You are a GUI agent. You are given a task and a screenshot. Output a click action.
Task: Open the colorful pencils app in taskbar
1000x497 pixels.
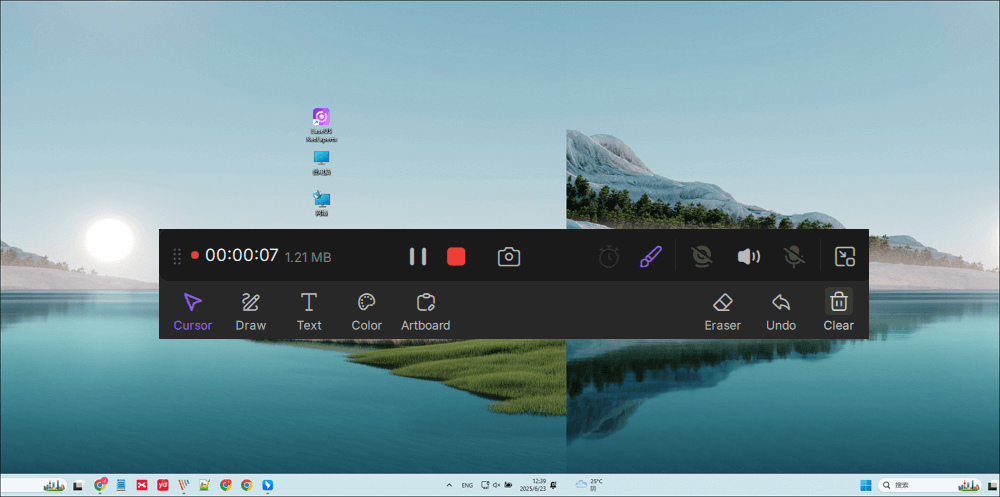(x=184, y=485)
